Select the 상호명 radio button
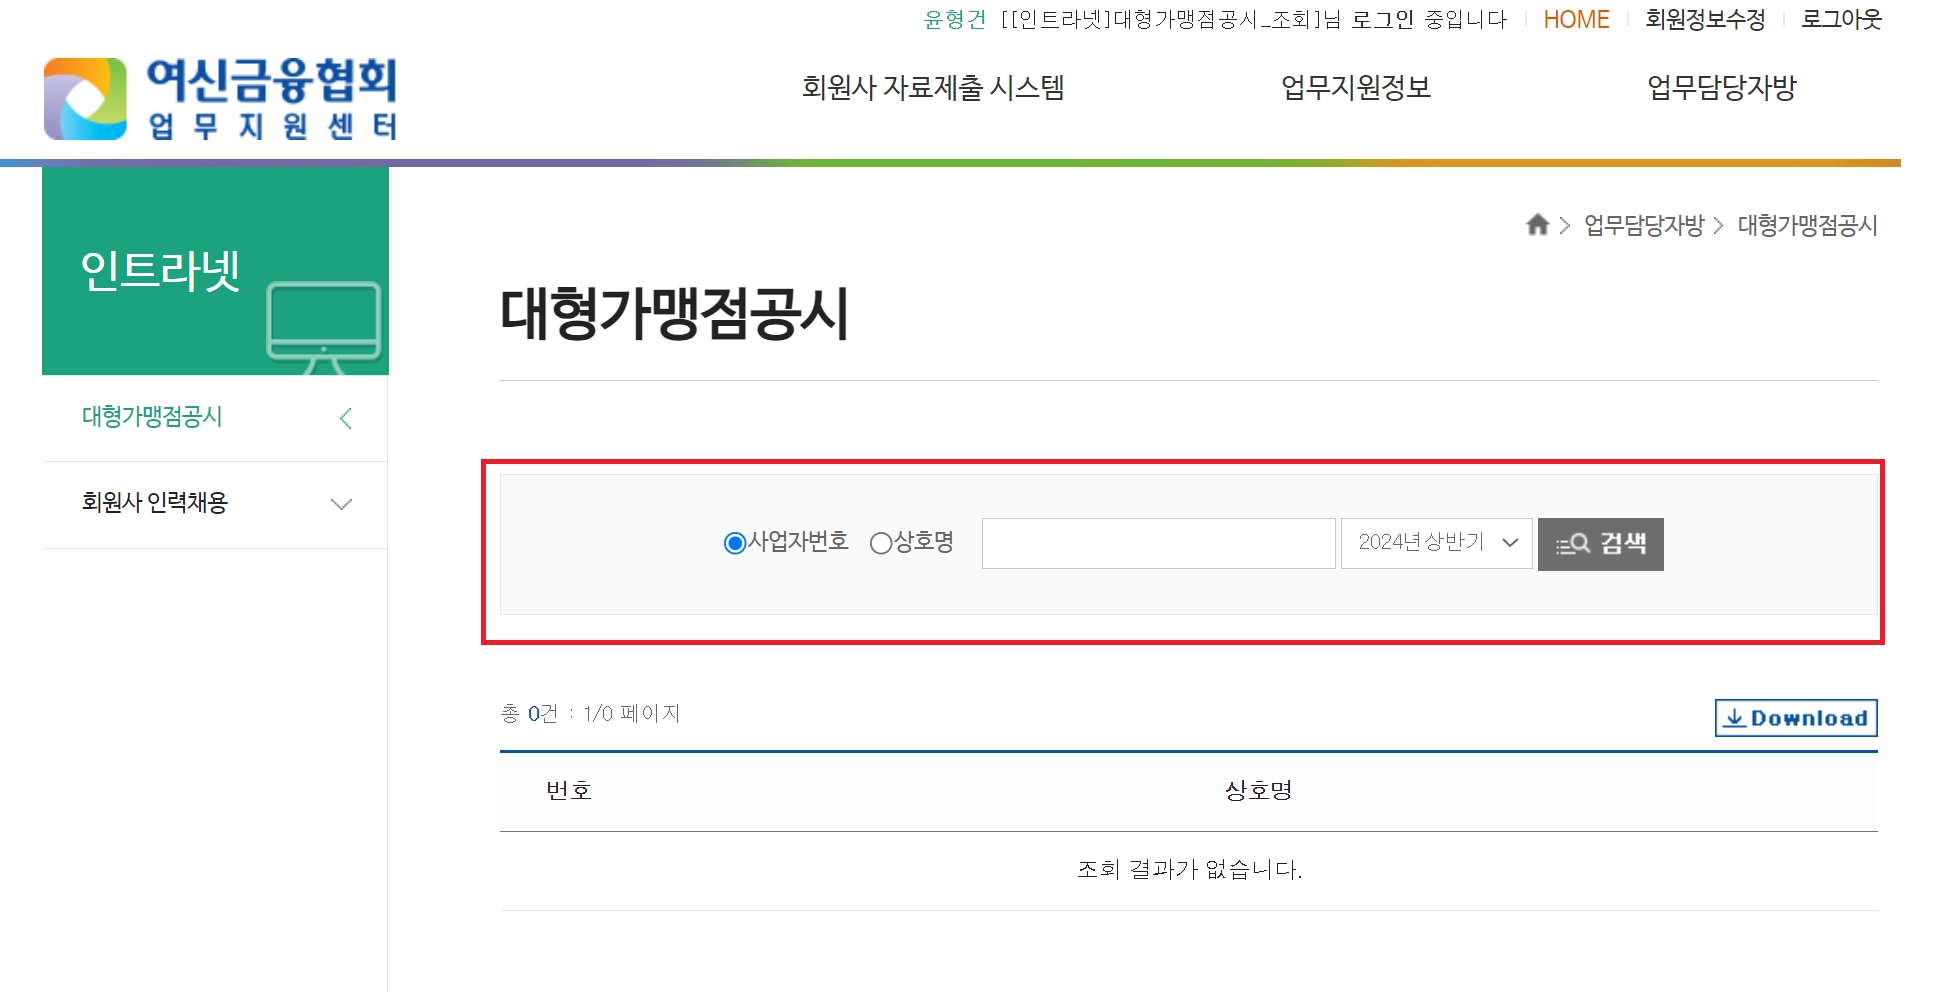 coord(881,543)
